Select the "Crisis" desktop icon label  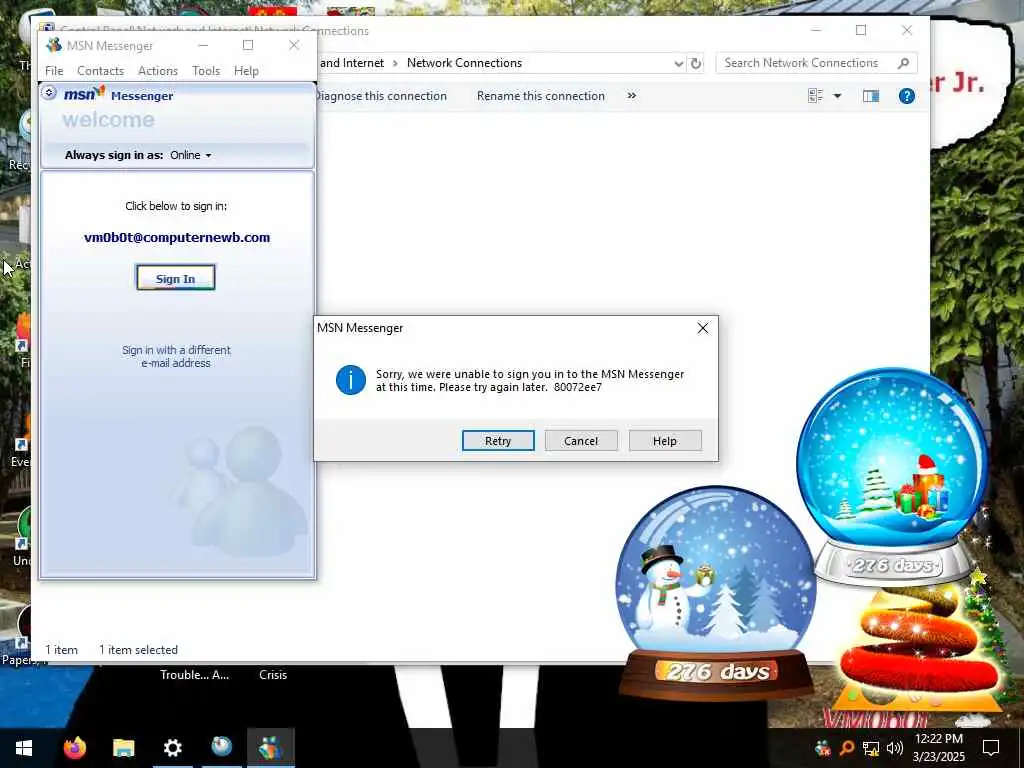pyautogui.click(x=273, y=675)
